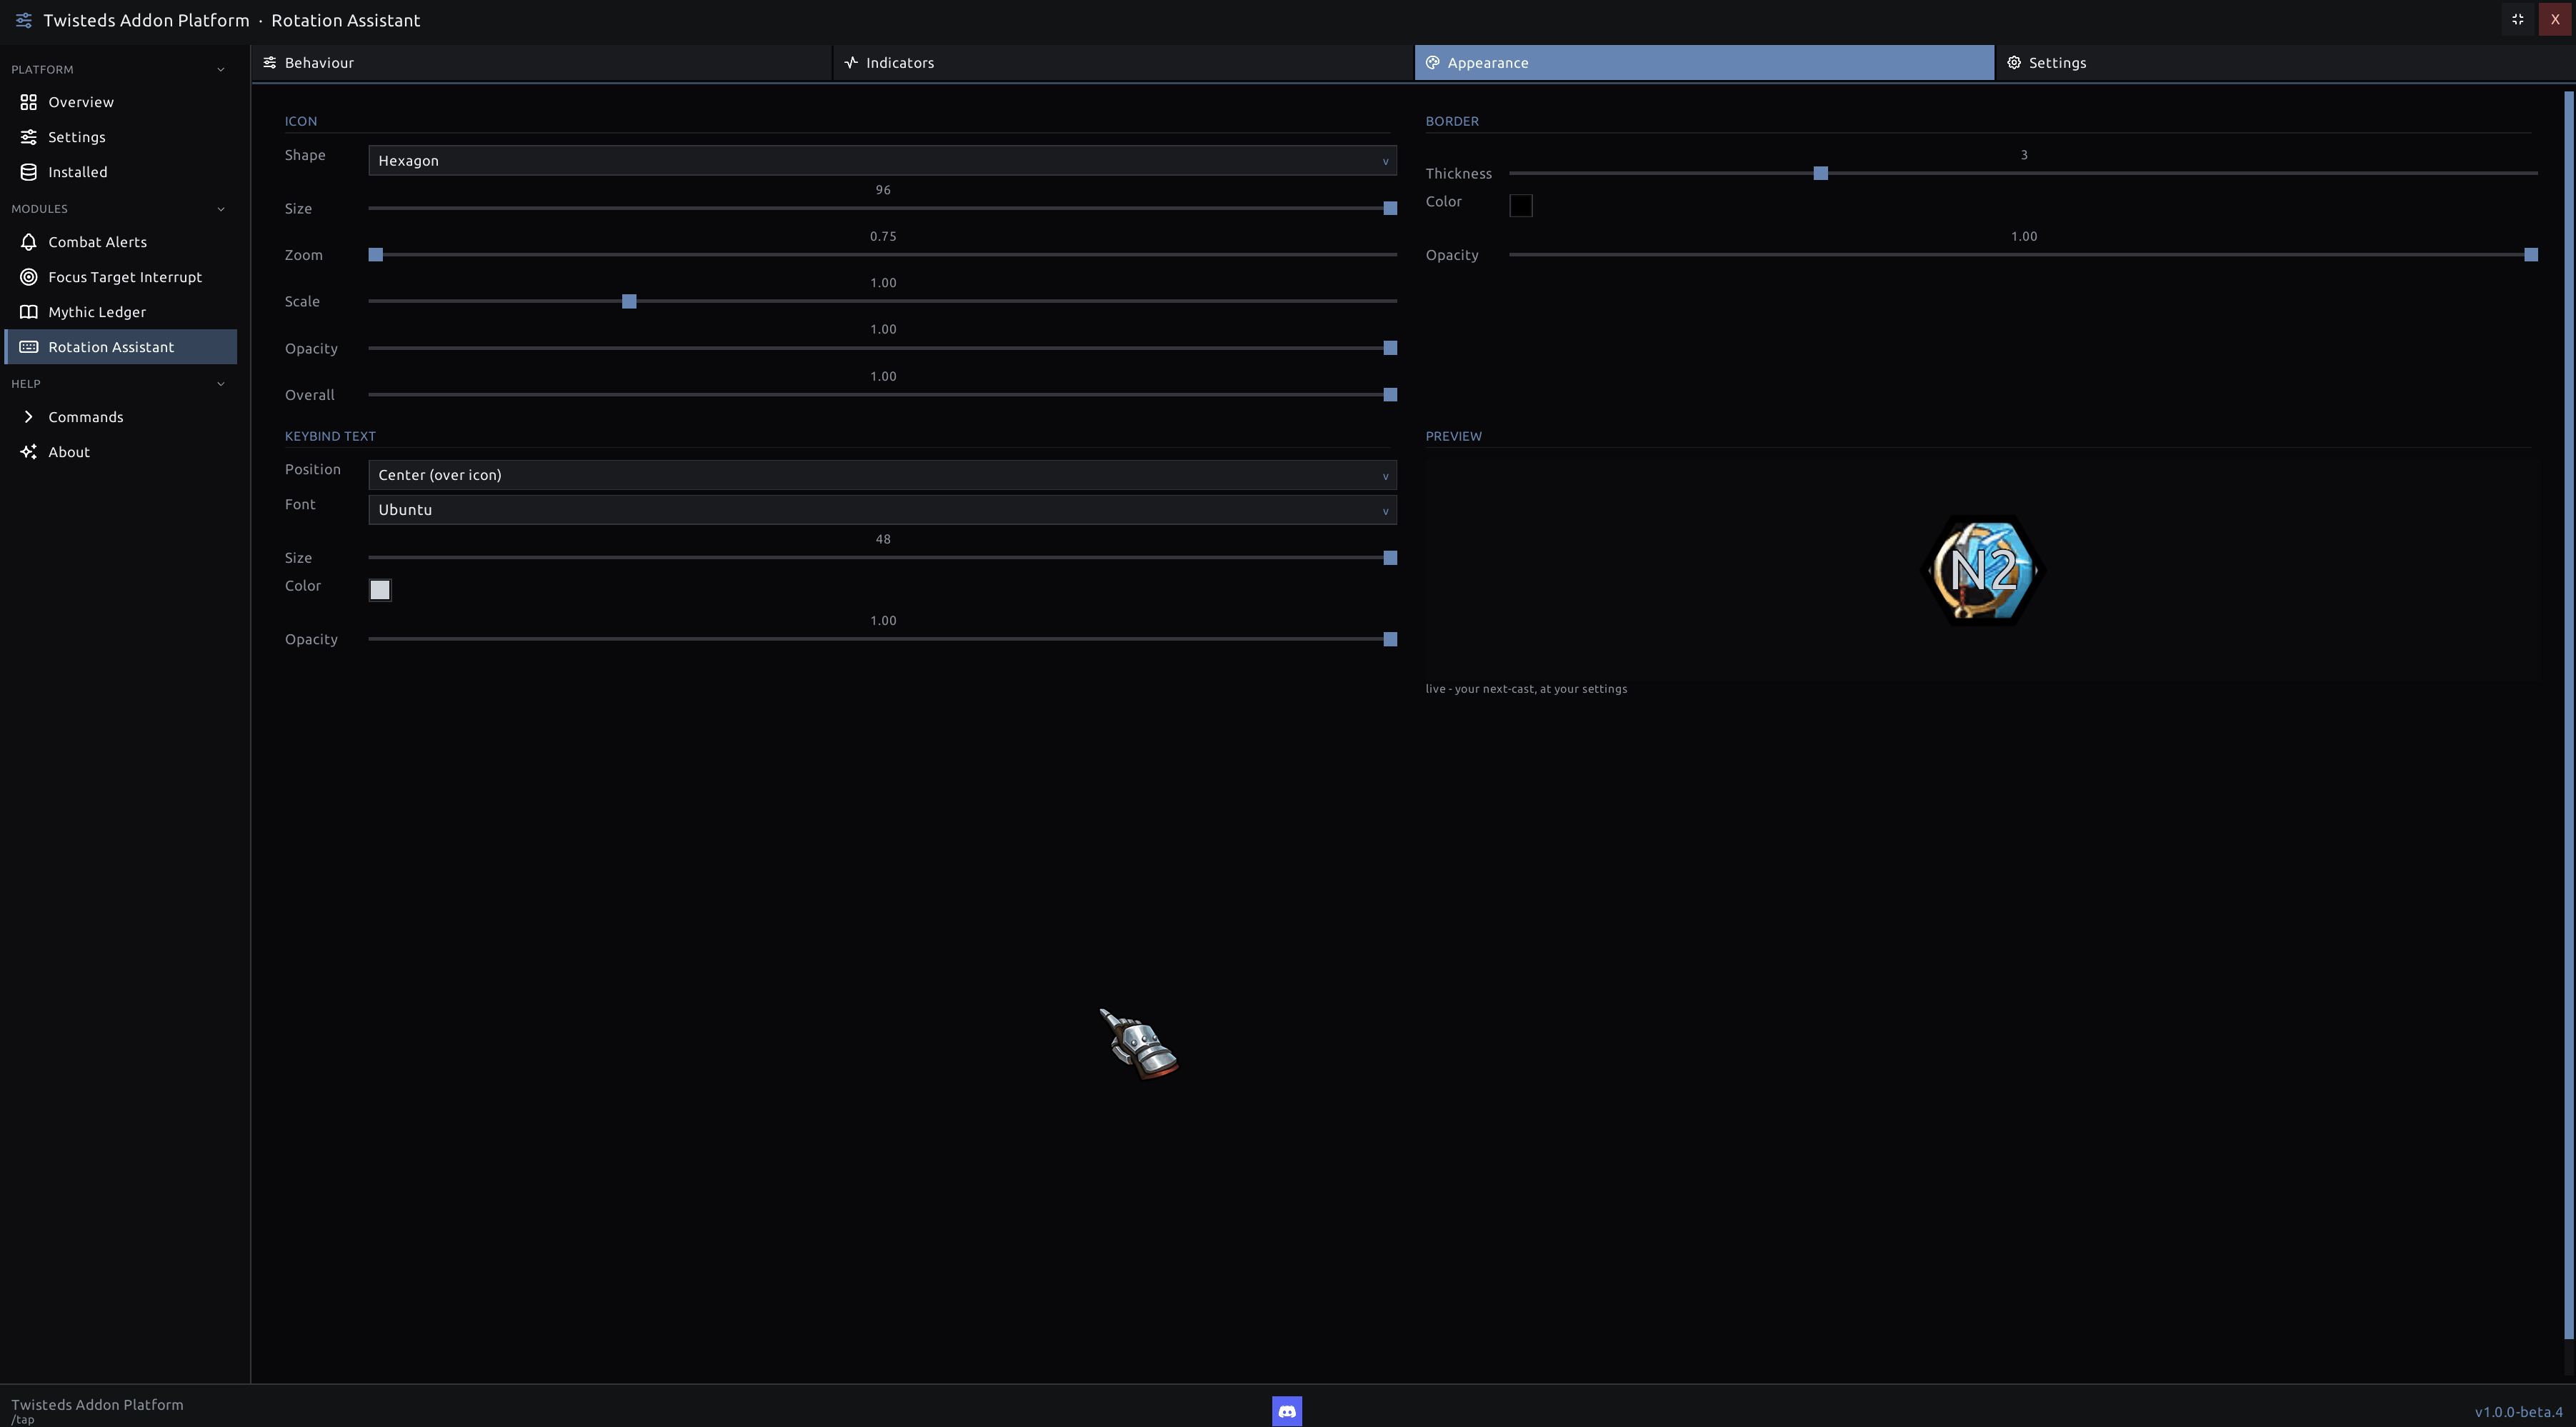The image size is (2576, 1427).
Task: Click the Rotation Assistant keyboard icon
Action: click(x=29, y=347)
